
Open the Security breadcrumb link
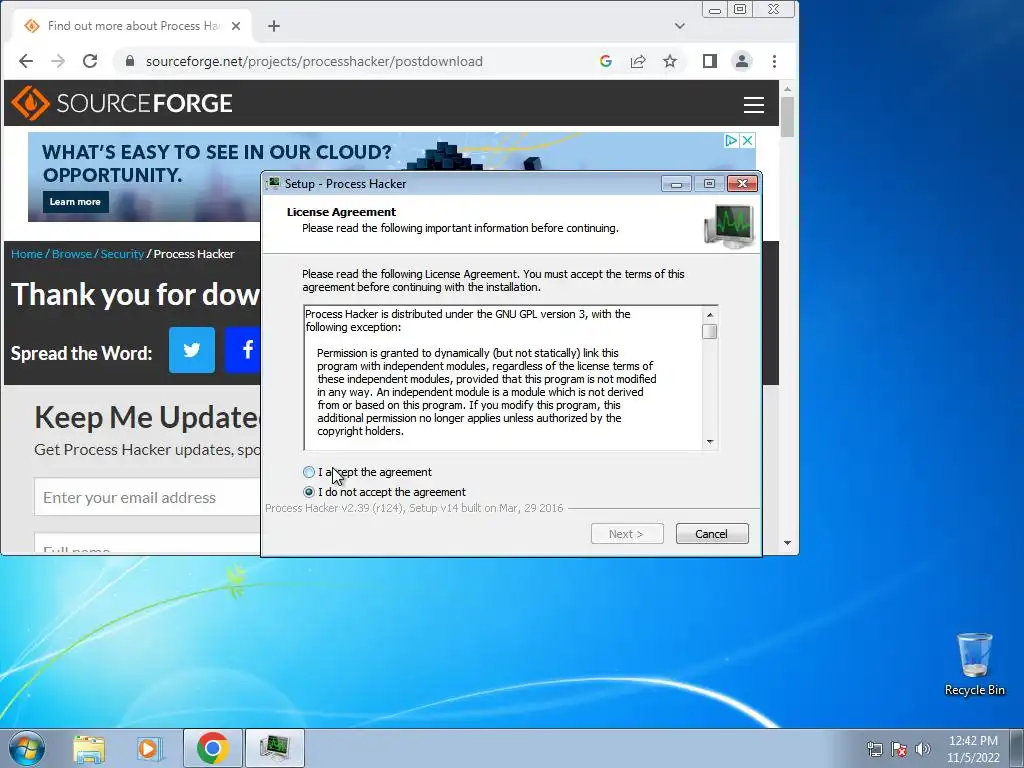point(122,254)
